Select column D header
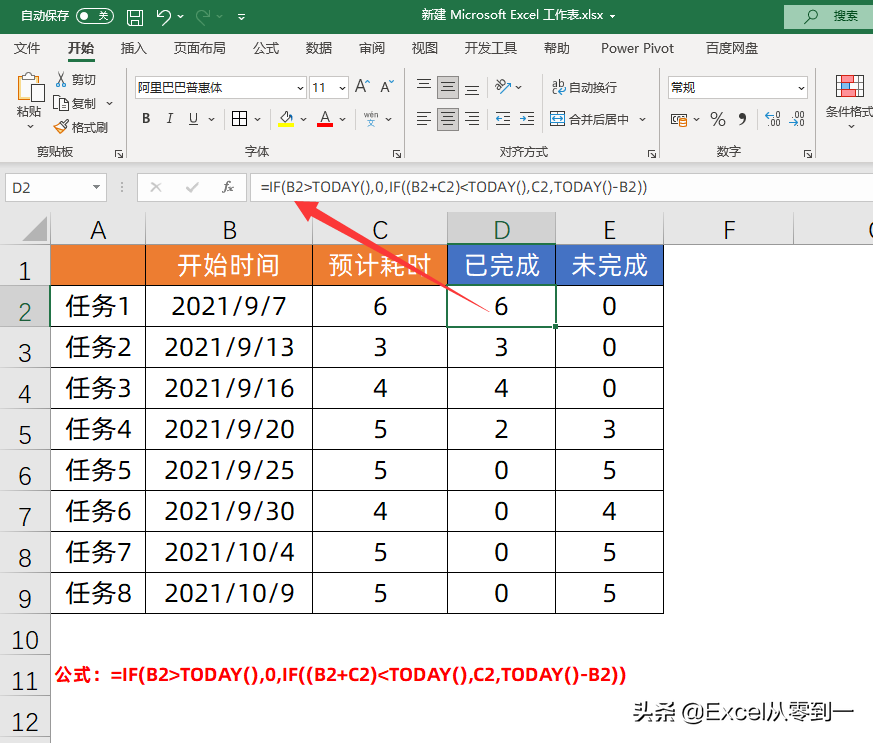 pyautogui.click(x=502, y=229)
